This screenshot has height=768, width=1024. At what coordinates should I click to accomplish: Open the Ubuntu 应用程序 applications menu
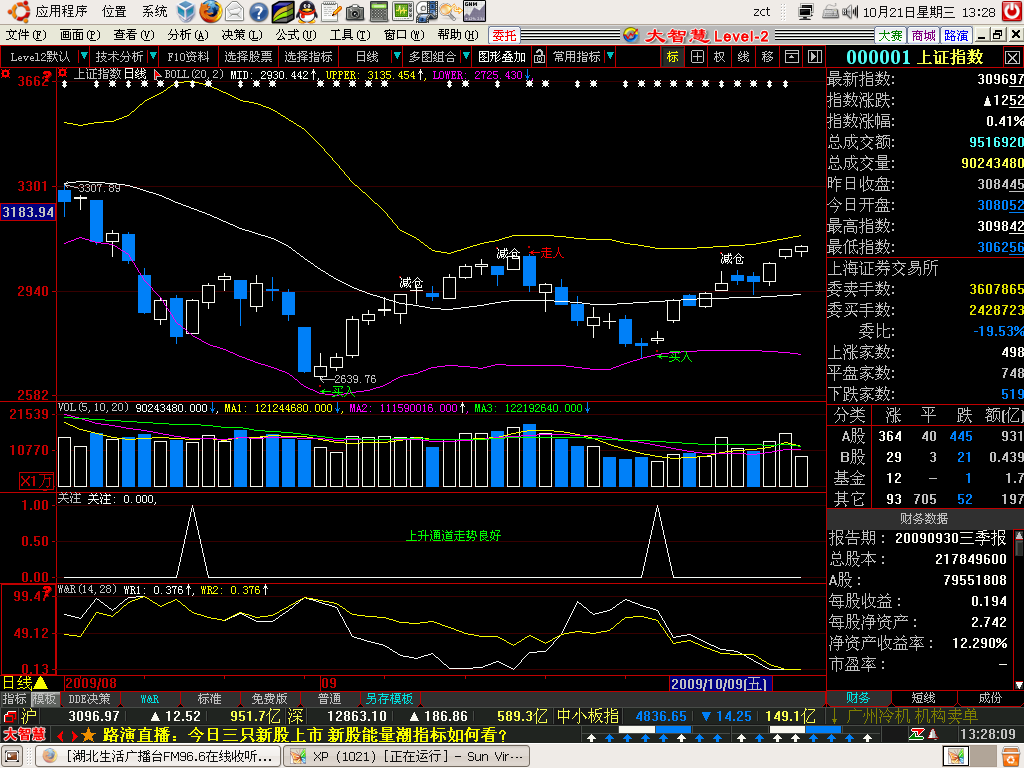pyautogui.click(x=61, y=11)
